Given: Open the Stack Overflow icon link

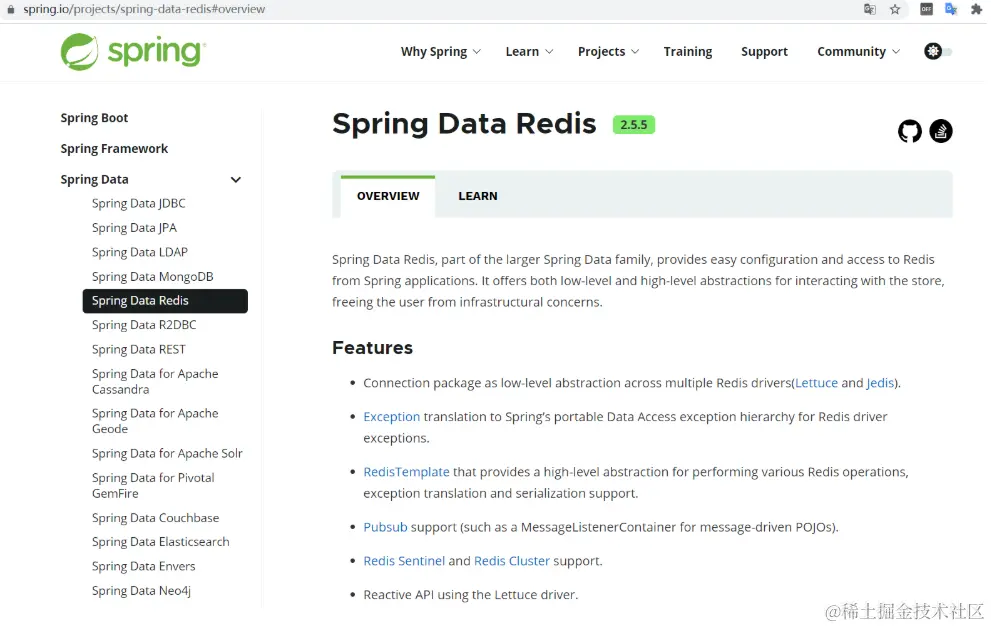Looking at the screenshot, I should click(x=940, y=131).
